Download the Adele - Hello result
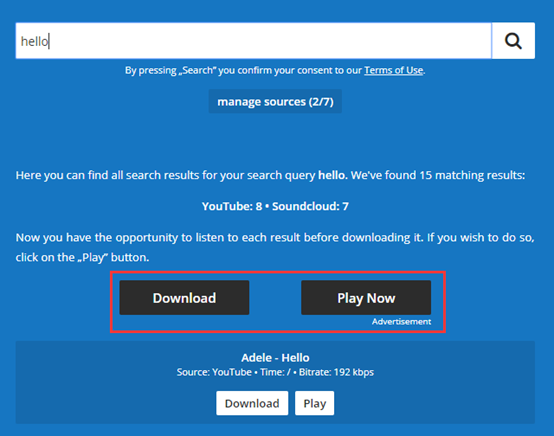This screenshot has width=554, height=436. (x=252, y=403)
